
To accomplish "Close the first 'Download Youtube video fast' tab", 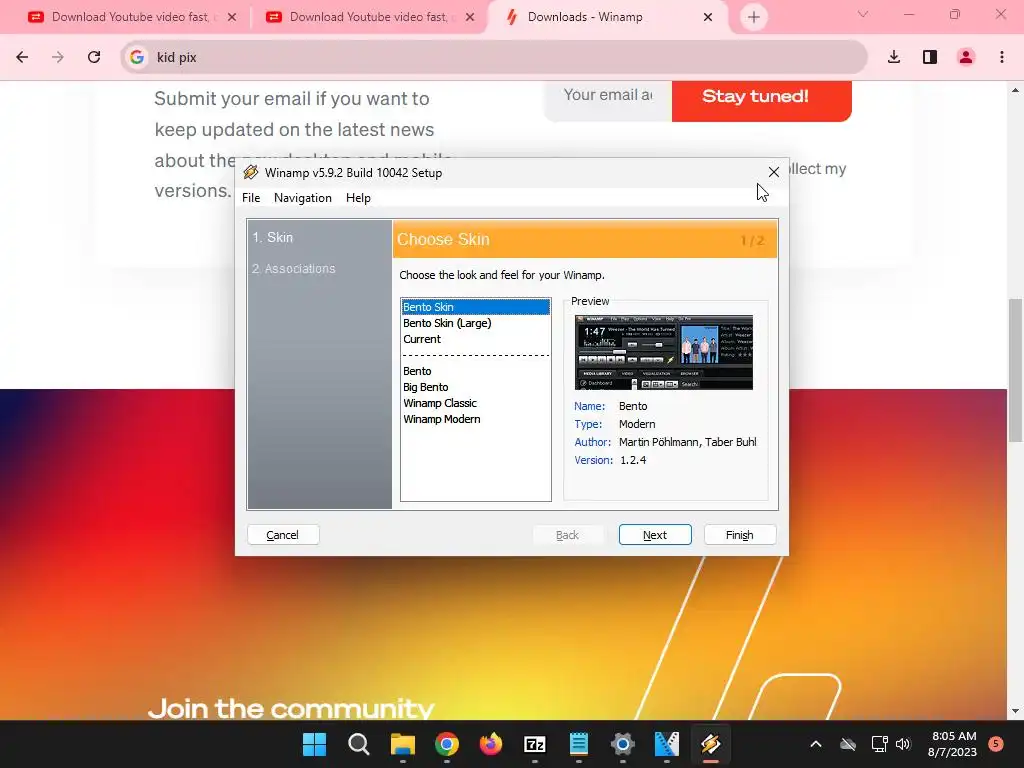I will click(232, 18).
